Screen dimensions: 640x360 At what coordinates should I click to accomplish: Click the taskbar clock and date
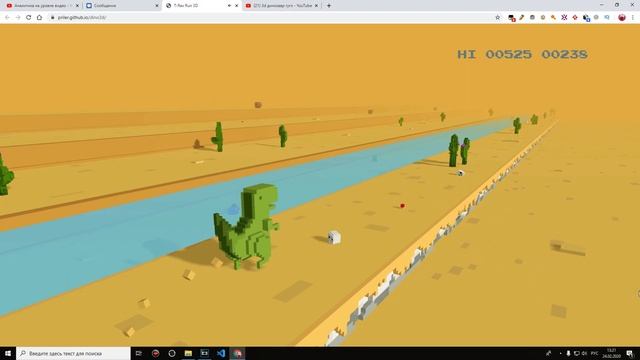click(611, 353)
